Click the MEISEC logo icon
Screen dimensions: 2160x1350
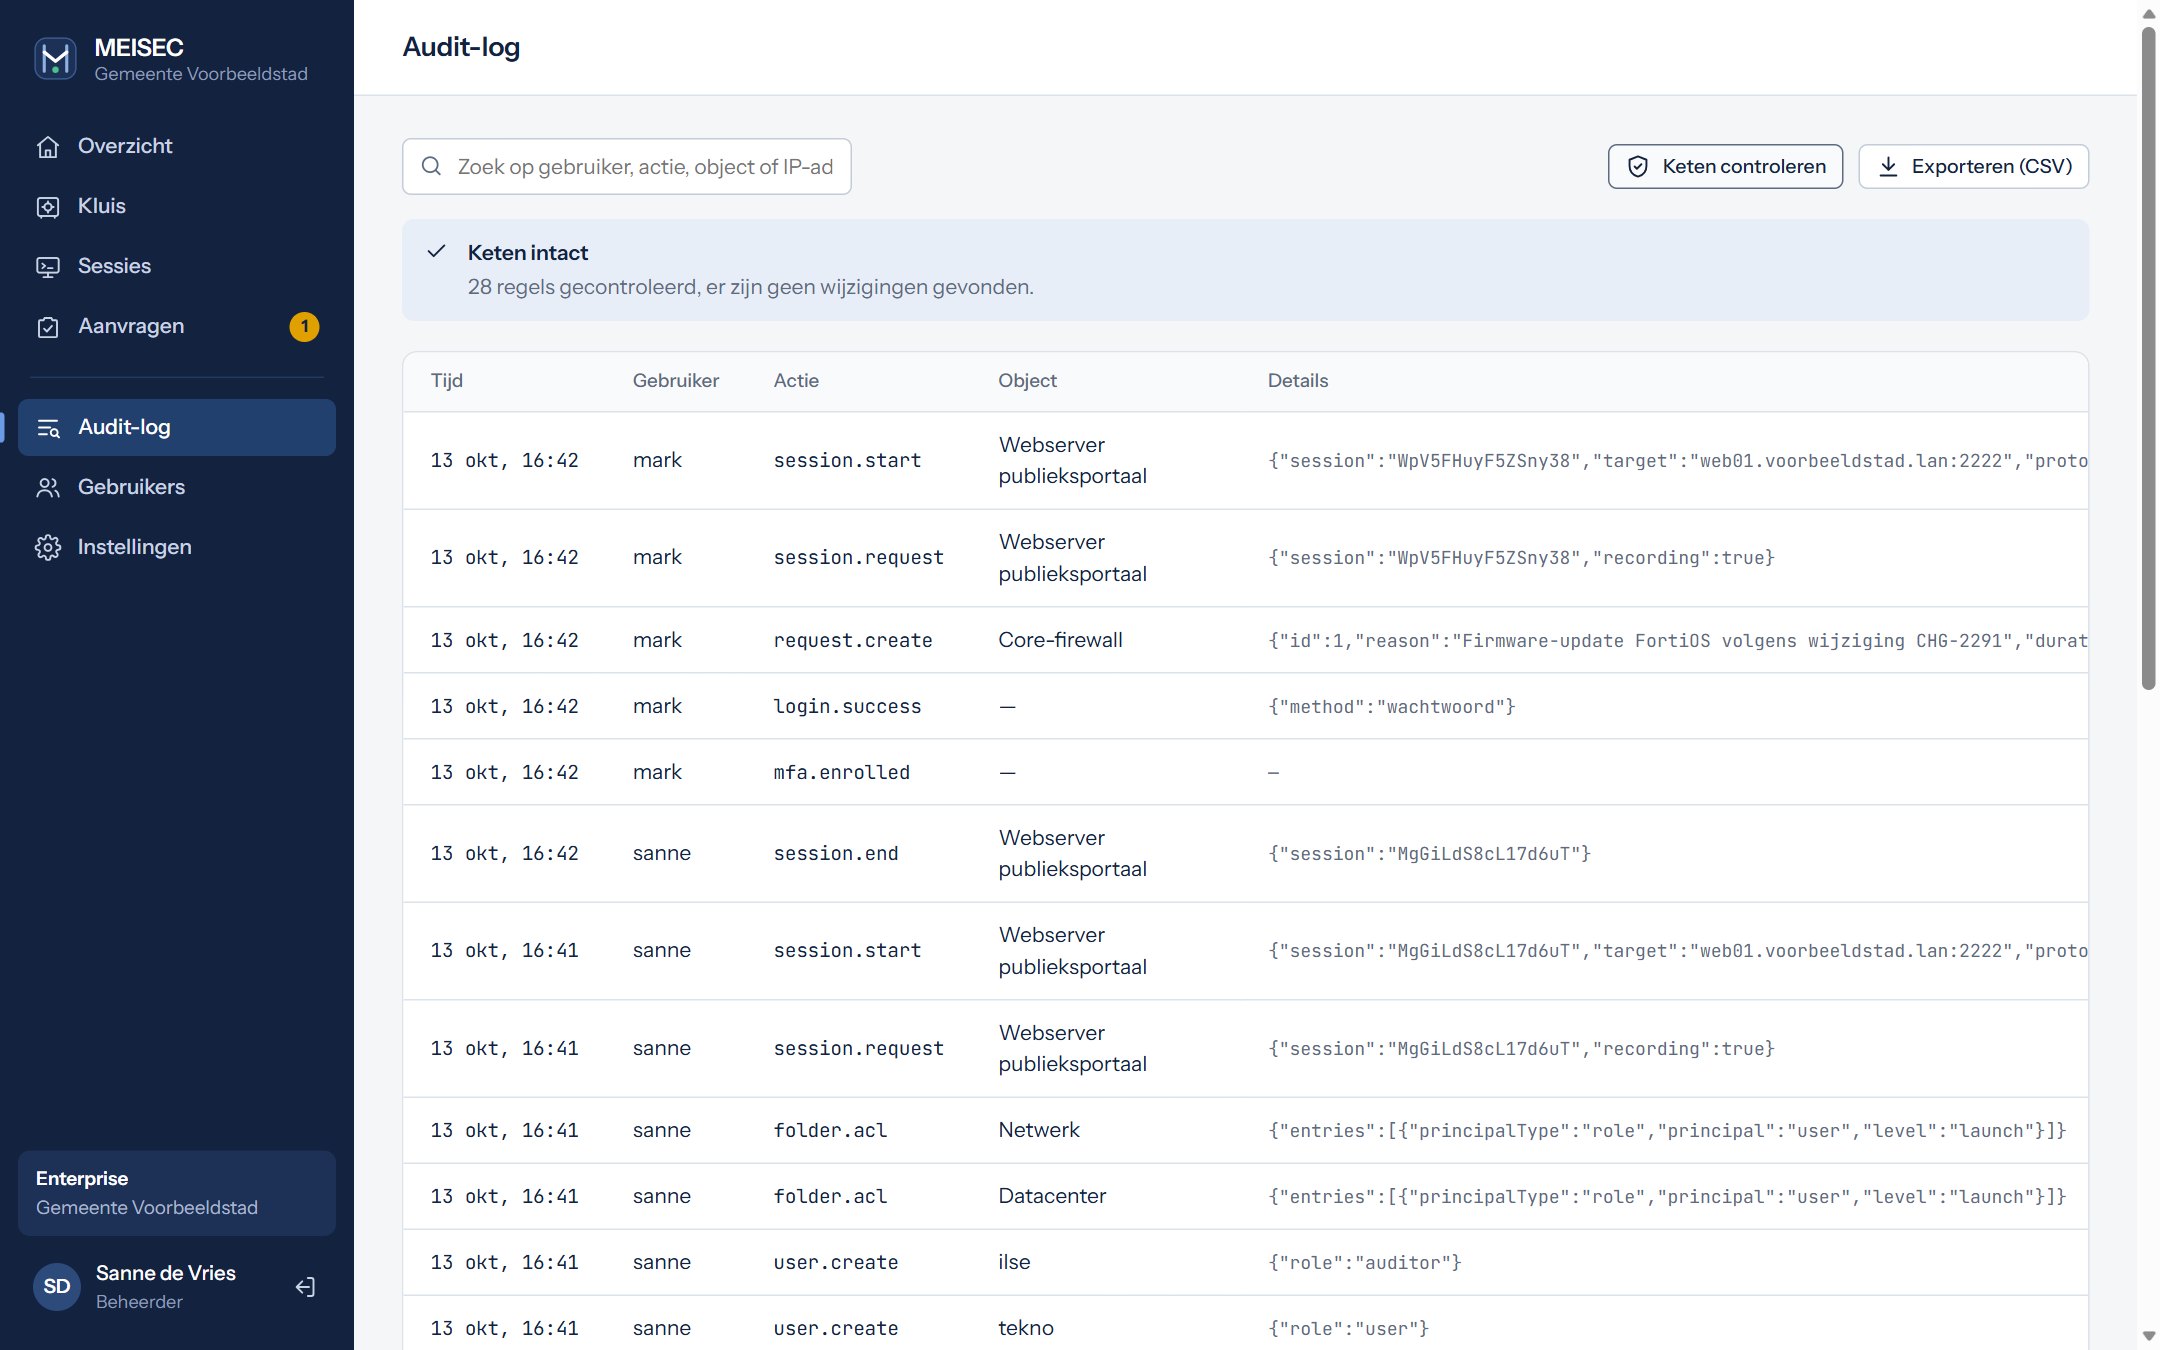pyautogui.click(x=55, y=59)
